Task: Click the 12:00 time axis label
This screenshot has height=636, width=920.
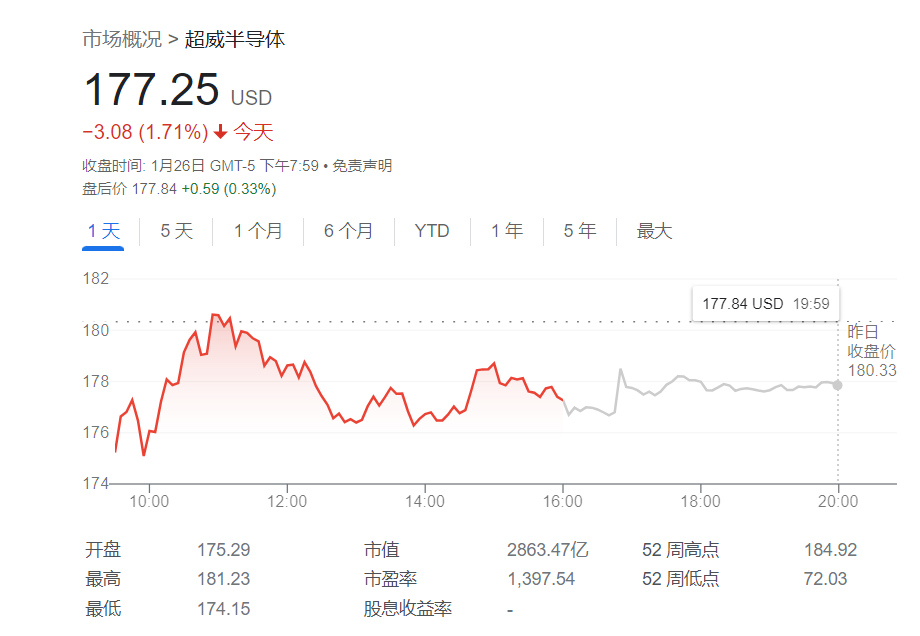Action: [287, 502]
